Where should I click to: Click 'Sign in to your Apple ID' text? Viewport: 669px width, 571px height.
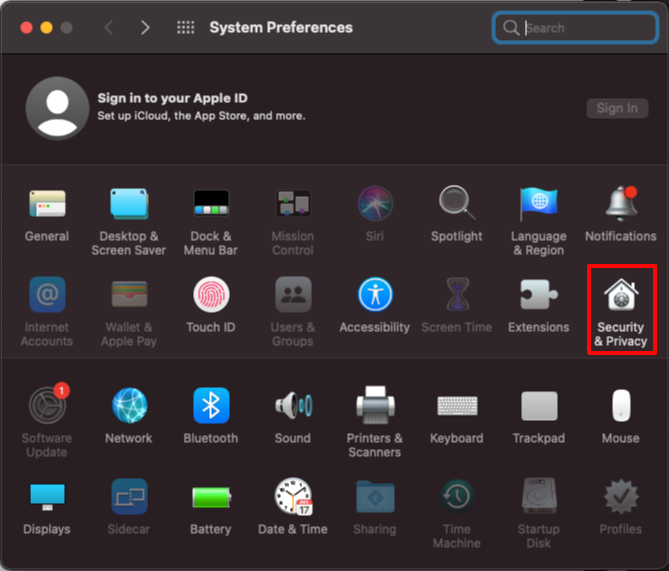click(172, 98)
